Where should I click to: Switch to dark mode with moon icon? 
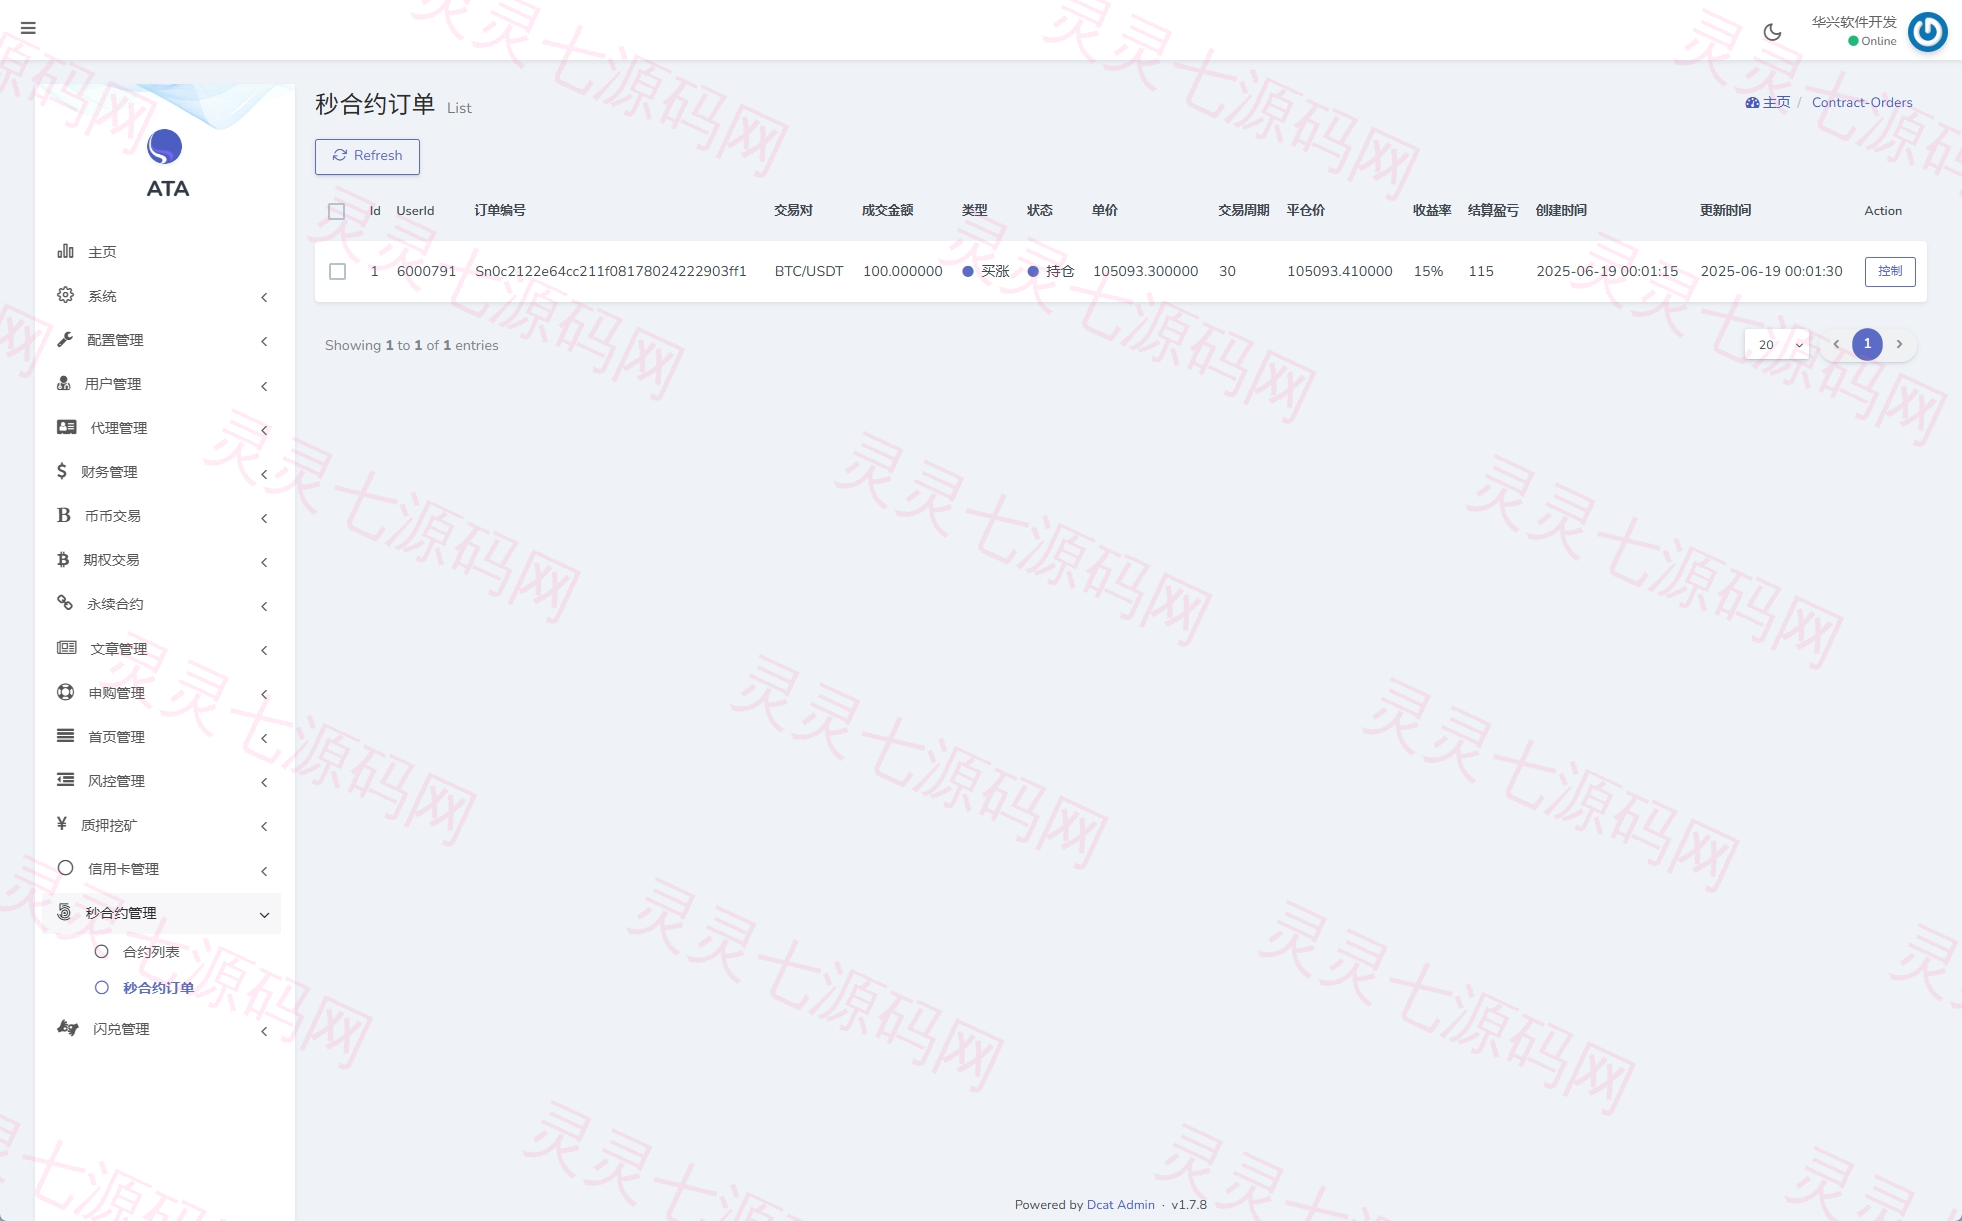[x=1772, y=32]
